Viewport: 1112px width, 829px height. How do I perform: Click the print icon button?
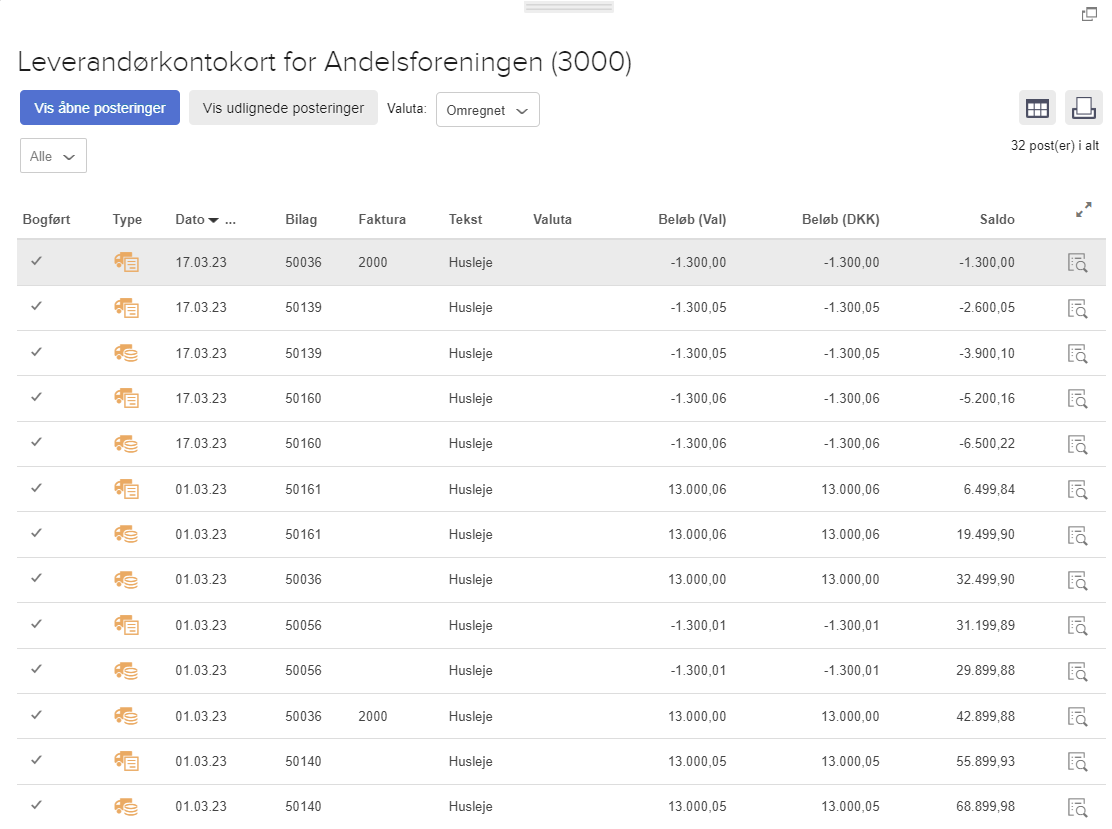tap(1083, 108)
